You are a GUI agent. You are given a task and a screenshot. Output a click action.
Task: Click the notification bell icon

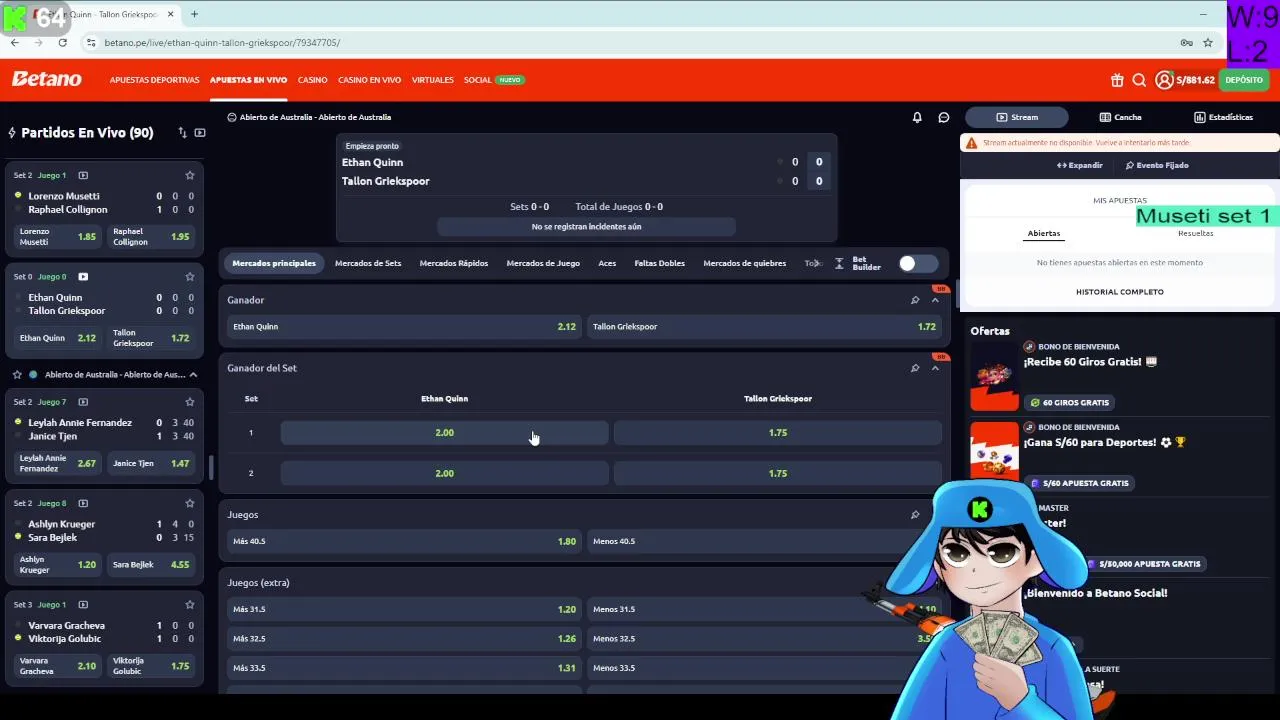pos(917,117)
